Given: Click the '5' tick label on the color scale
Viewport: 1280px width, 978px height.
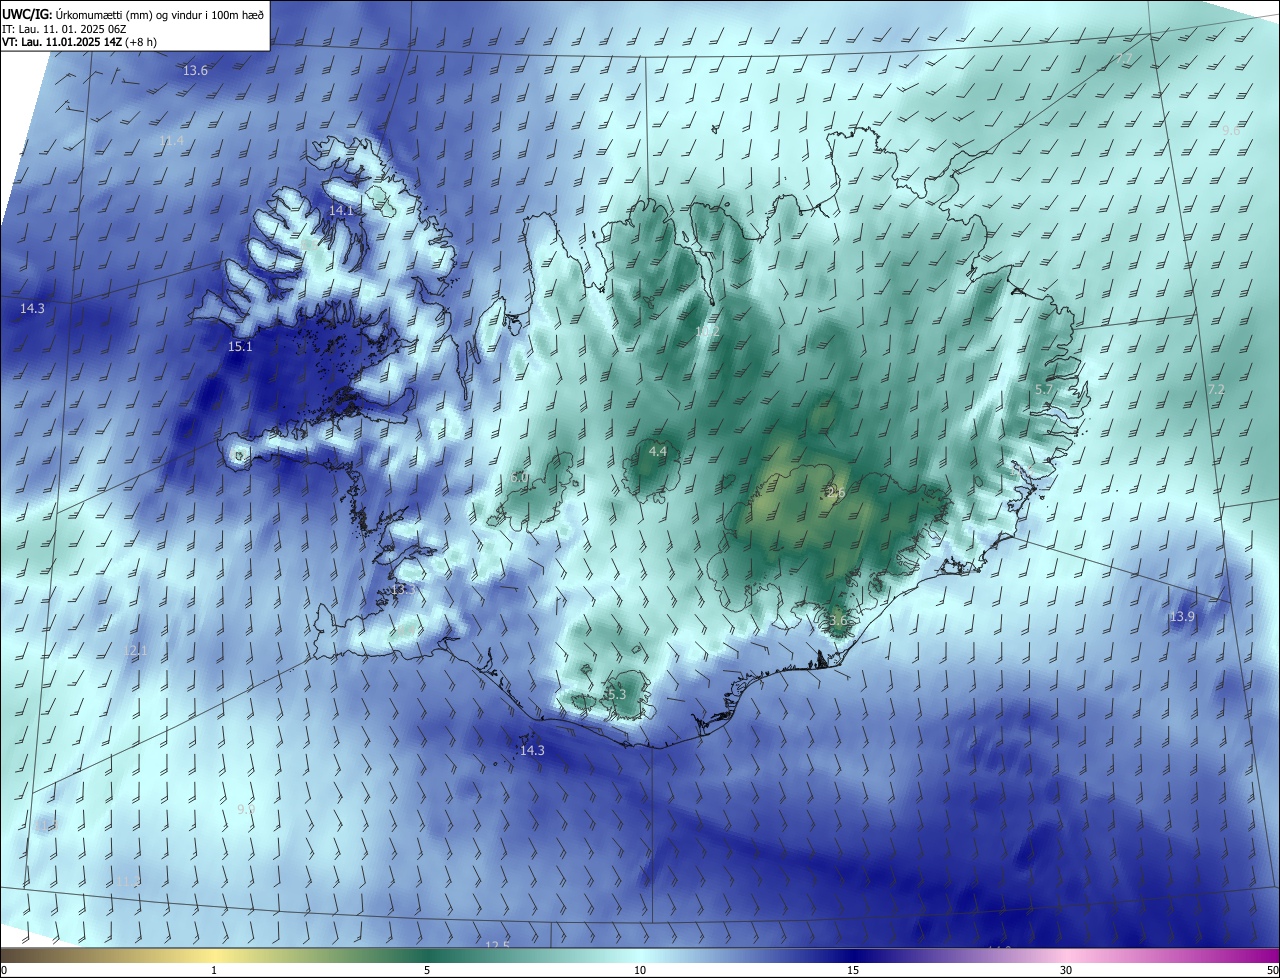Looking at the screenshot, I should (427, 970).
